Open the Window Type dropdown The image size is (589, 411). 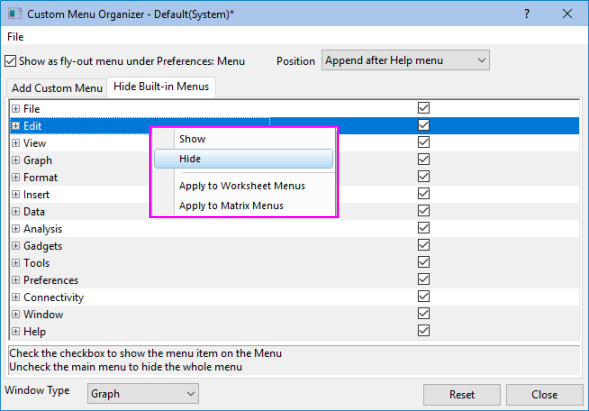coord(143,393)
